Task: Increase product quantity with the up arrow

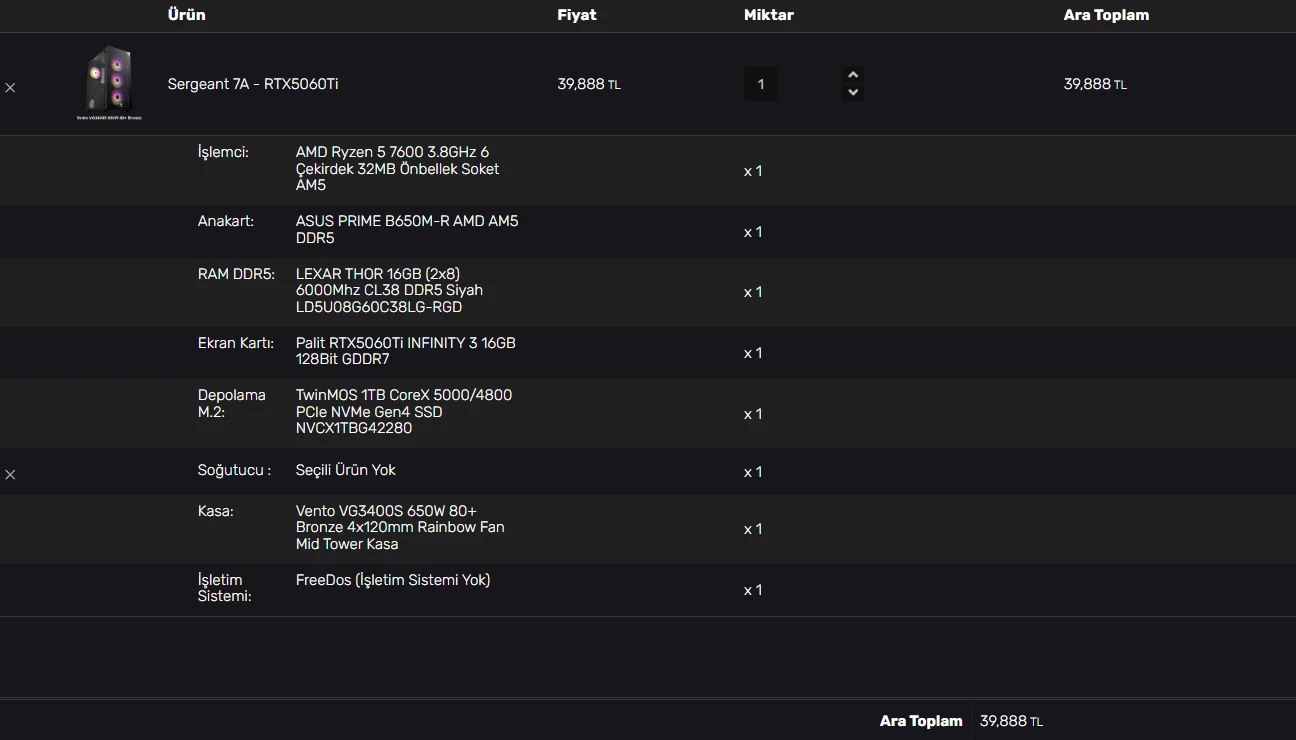Action: pos(852,75)
